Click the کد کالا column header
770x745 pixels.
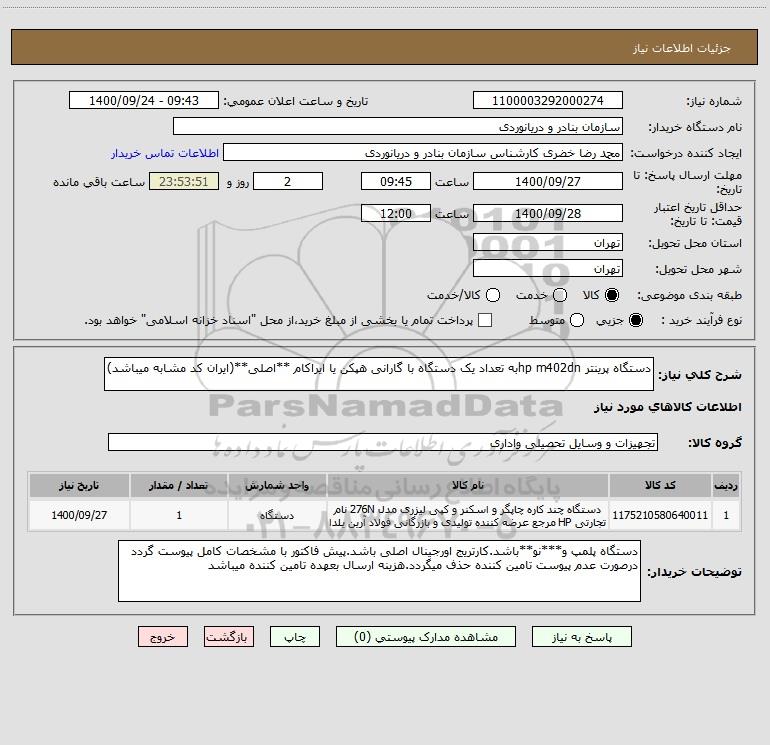[660, 485]
